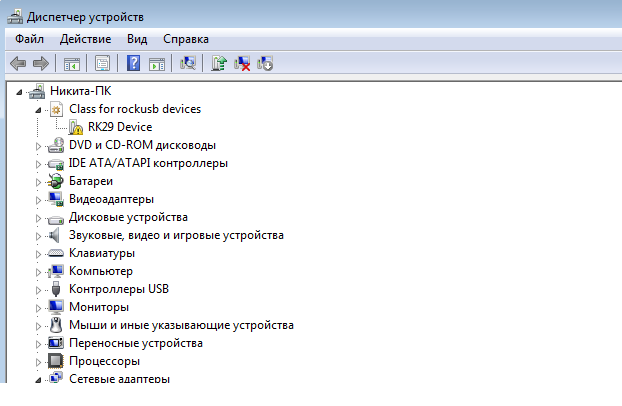
Task: Open the Справка menu
Action: point(186,39)
